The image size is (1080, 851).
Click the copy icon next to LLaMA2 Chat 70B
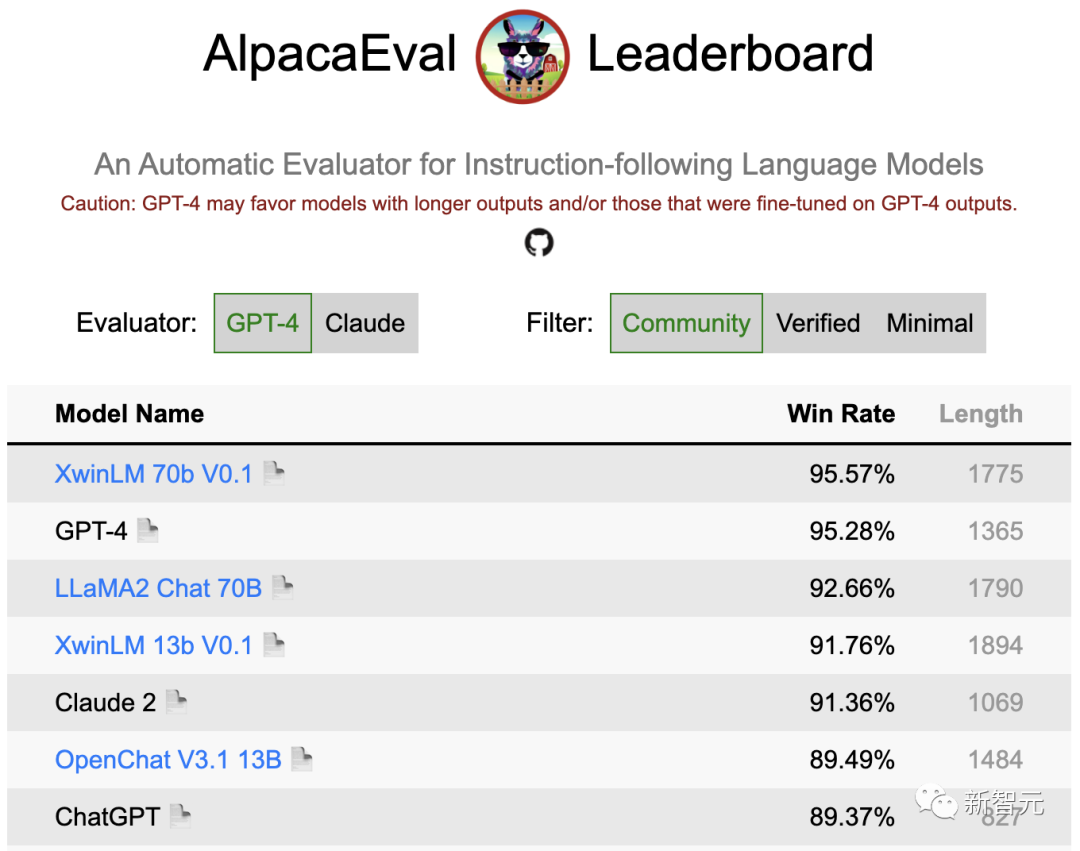click(281, 584)
